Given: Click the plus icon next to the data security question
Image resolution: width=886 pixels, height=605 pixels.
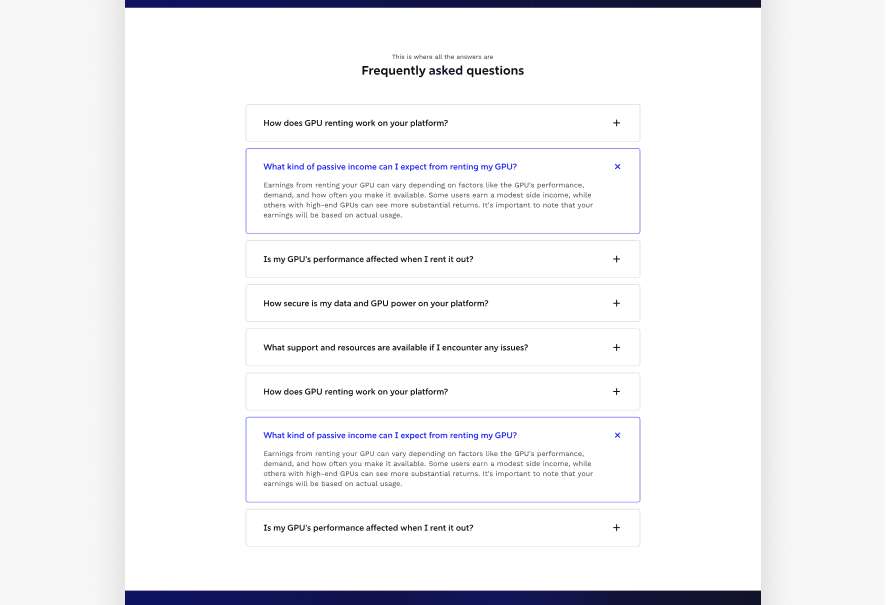Looking at the screenshot, I should coord(616,302).
